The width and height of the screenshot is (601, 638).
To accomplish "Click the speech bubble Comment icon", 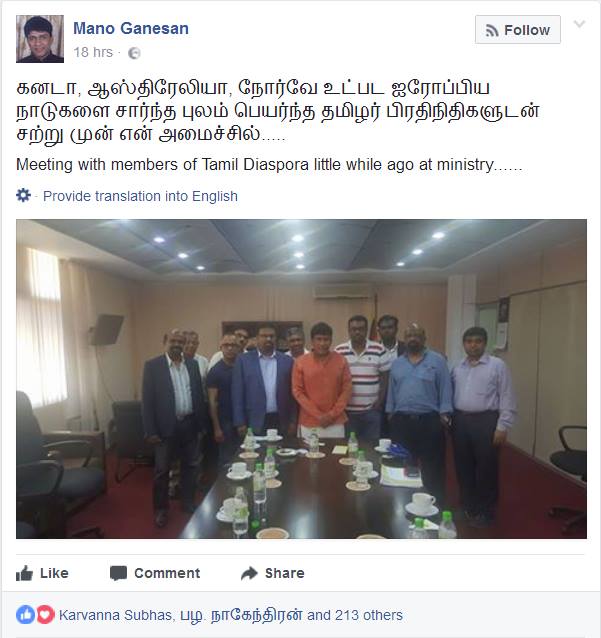I will click(118, 573).
